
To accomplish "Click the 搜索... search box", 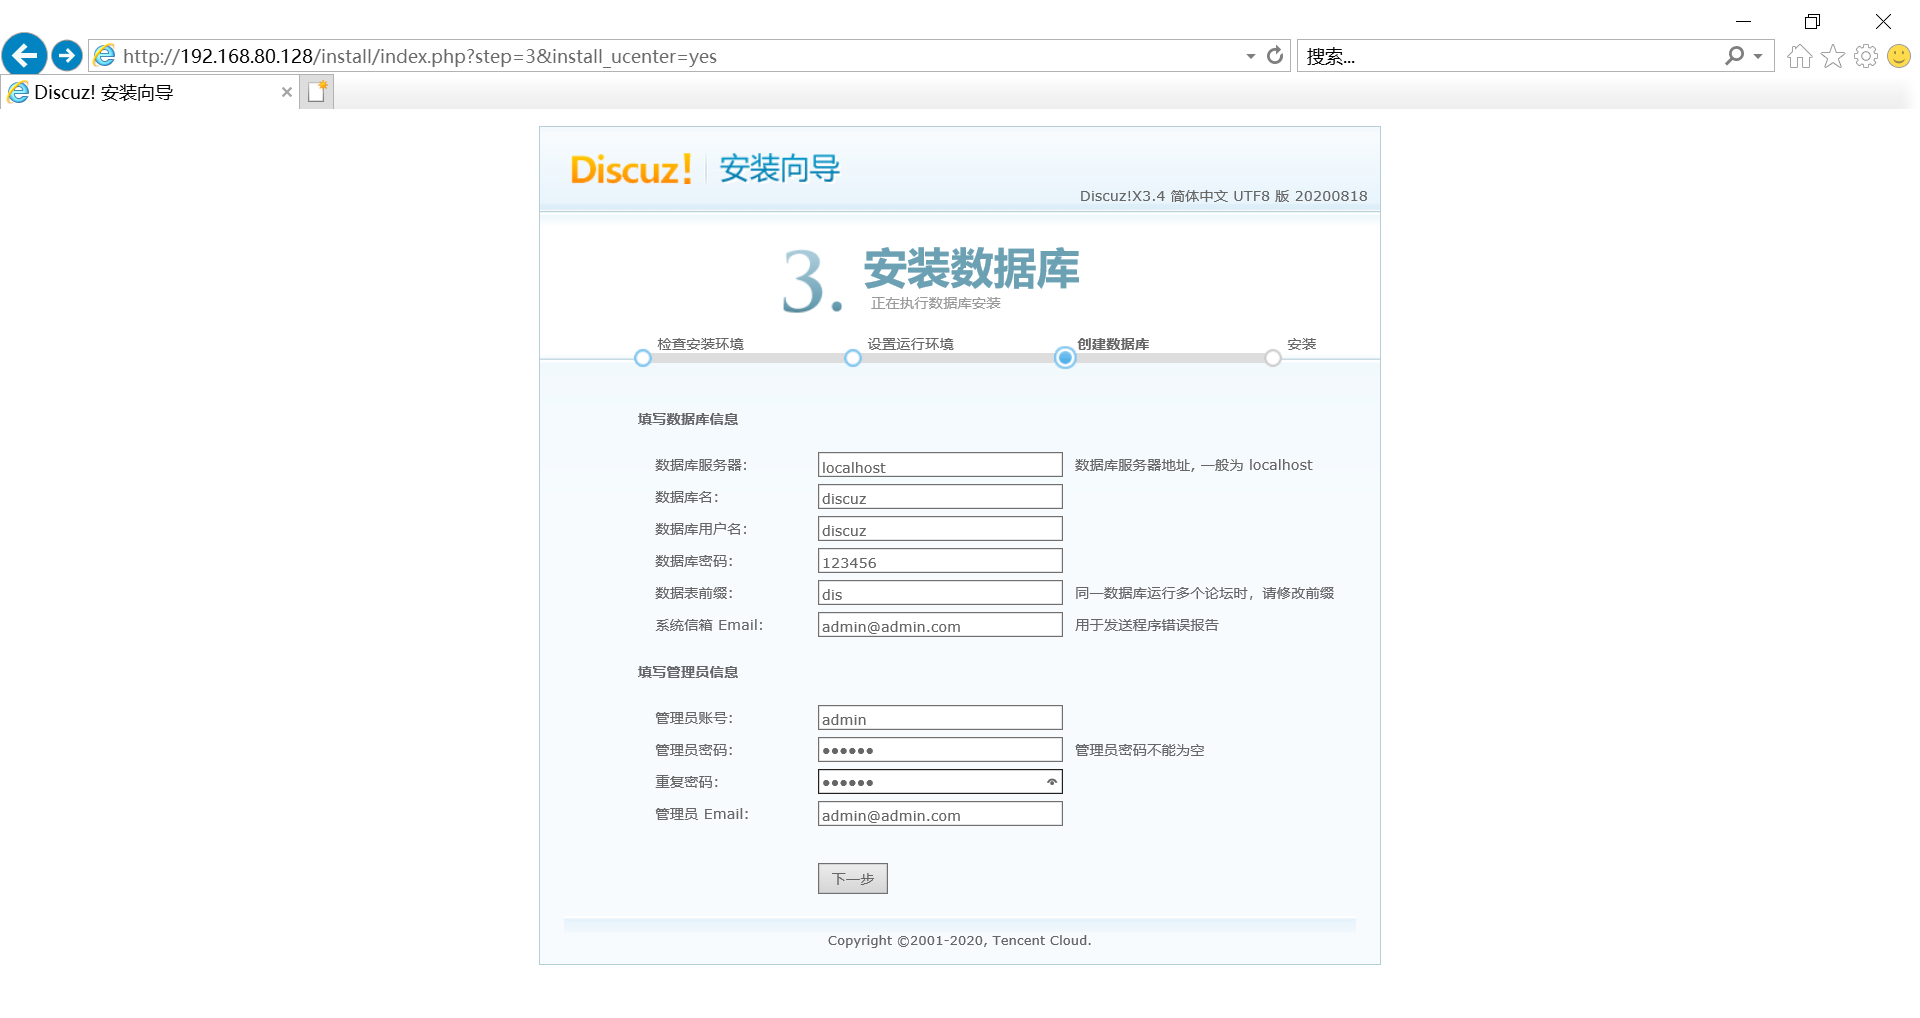I will click(x=1510, y=56).
